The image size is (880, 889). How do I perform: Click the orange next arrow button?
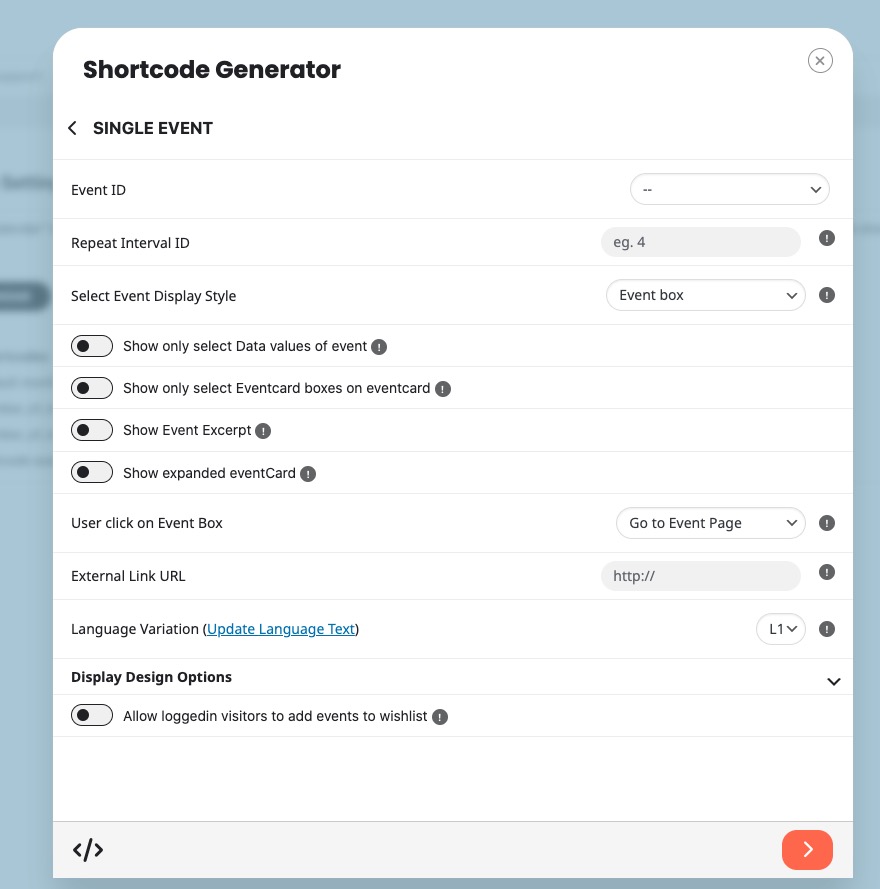coord(807,850)
